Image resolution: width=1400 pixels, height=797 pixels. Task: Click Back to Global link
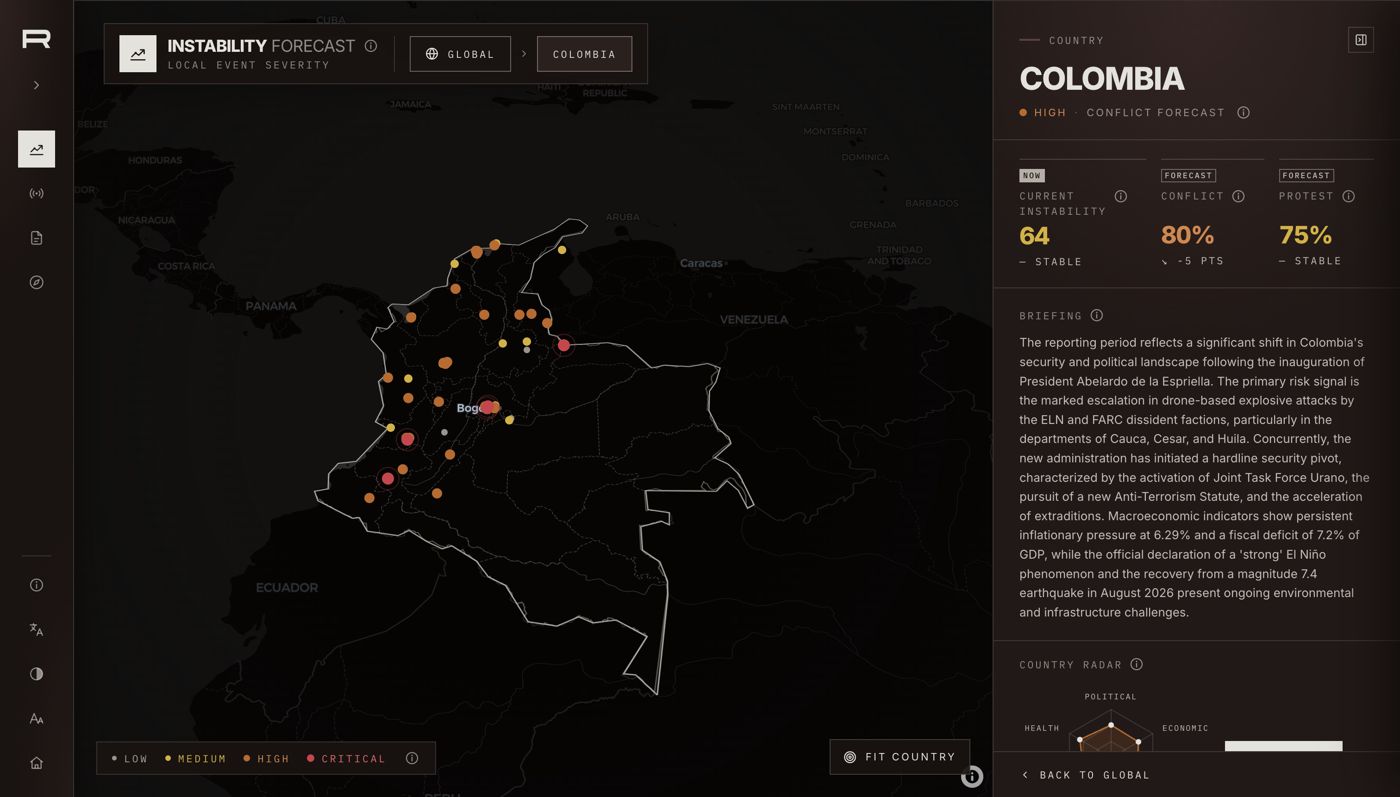(x=1086, y=775)
